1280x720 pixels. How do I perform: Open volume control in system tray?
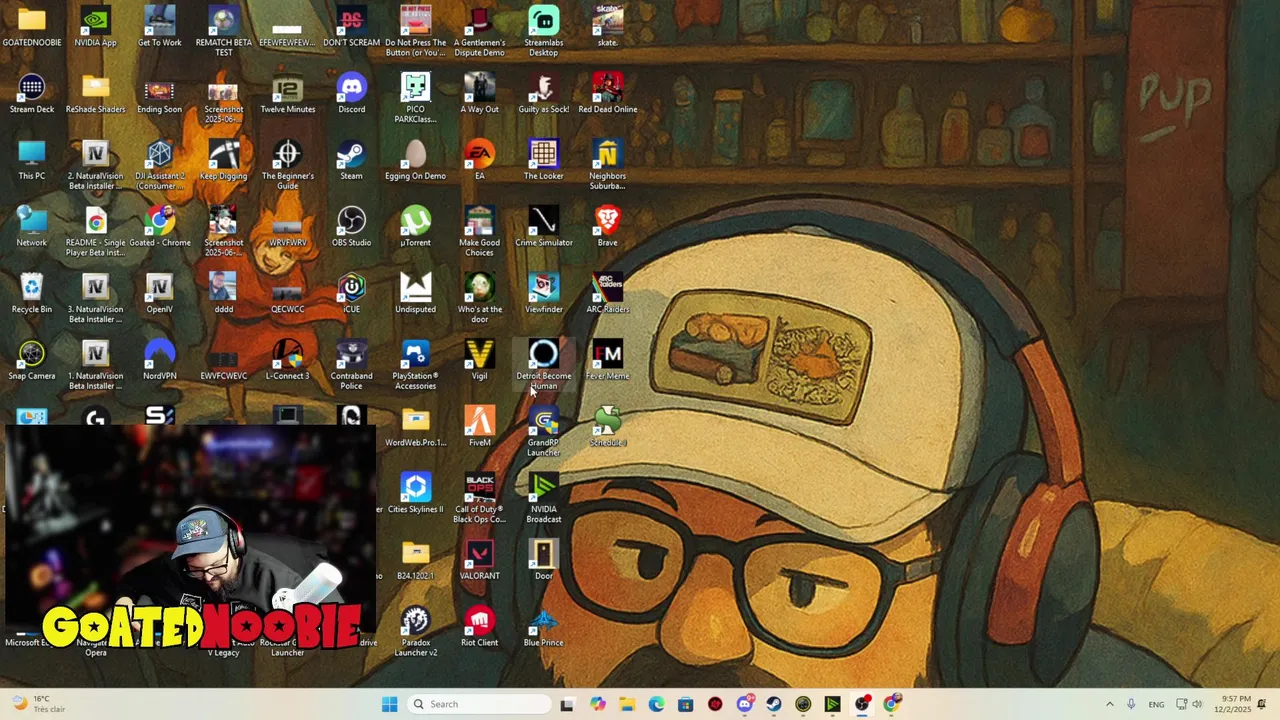1197,704
